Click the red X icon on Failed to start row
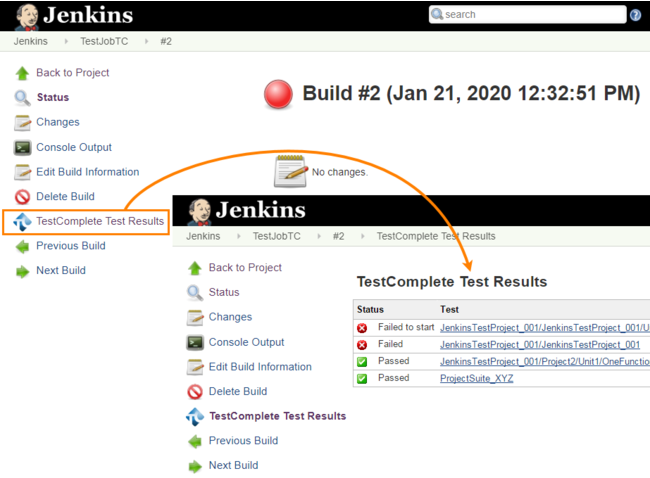The width and height of the screenshot is (650, 478). pyautogui.click(x=362, y=328)
